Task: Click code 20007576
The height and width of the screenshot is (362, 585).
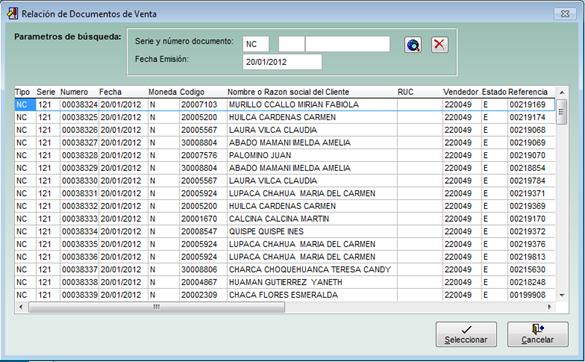Action: [x=199, y=155]
